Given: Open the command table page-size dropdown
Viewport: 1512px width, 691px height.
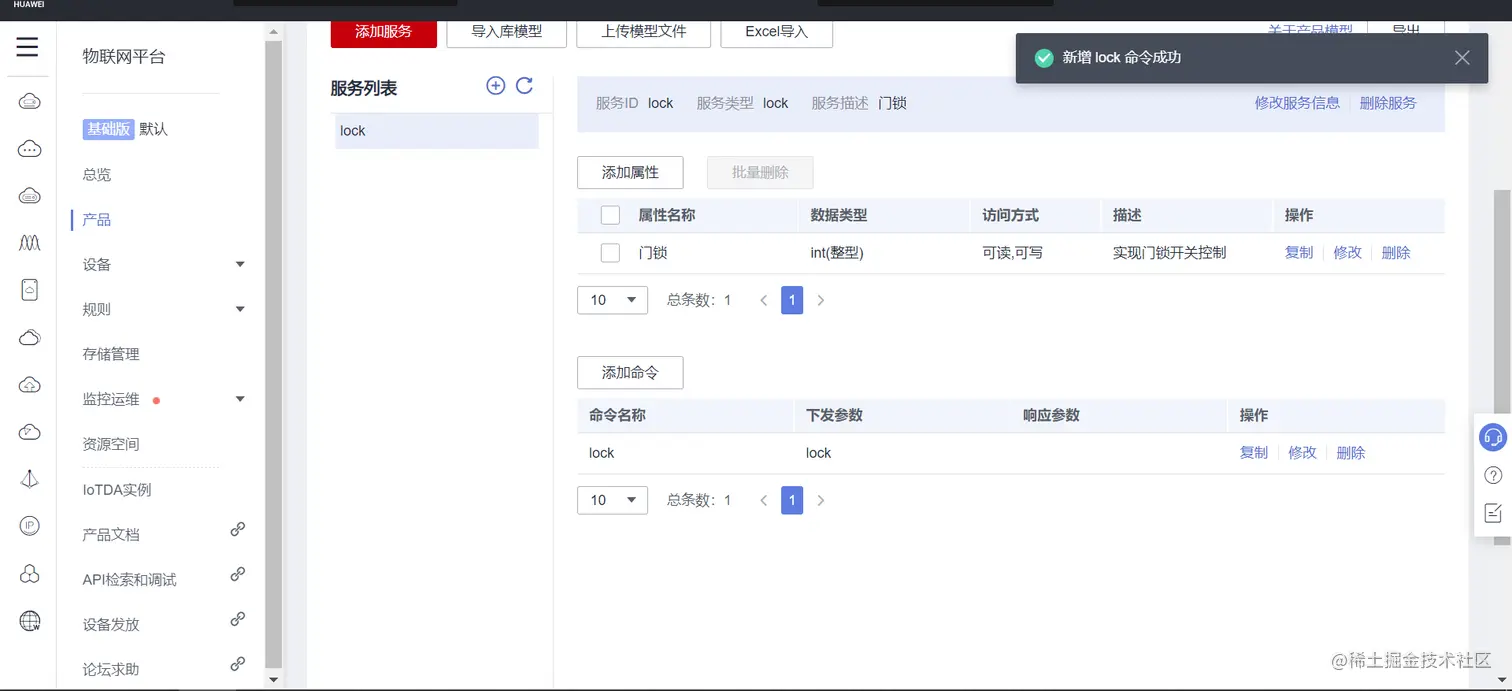Looking at the screenshot, I should (612, 500).
